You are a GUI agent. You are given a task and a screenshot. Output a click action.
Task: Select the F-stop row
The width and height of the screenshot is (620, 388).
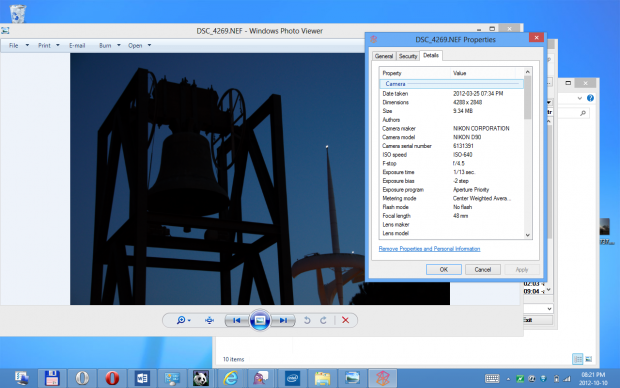451,163
